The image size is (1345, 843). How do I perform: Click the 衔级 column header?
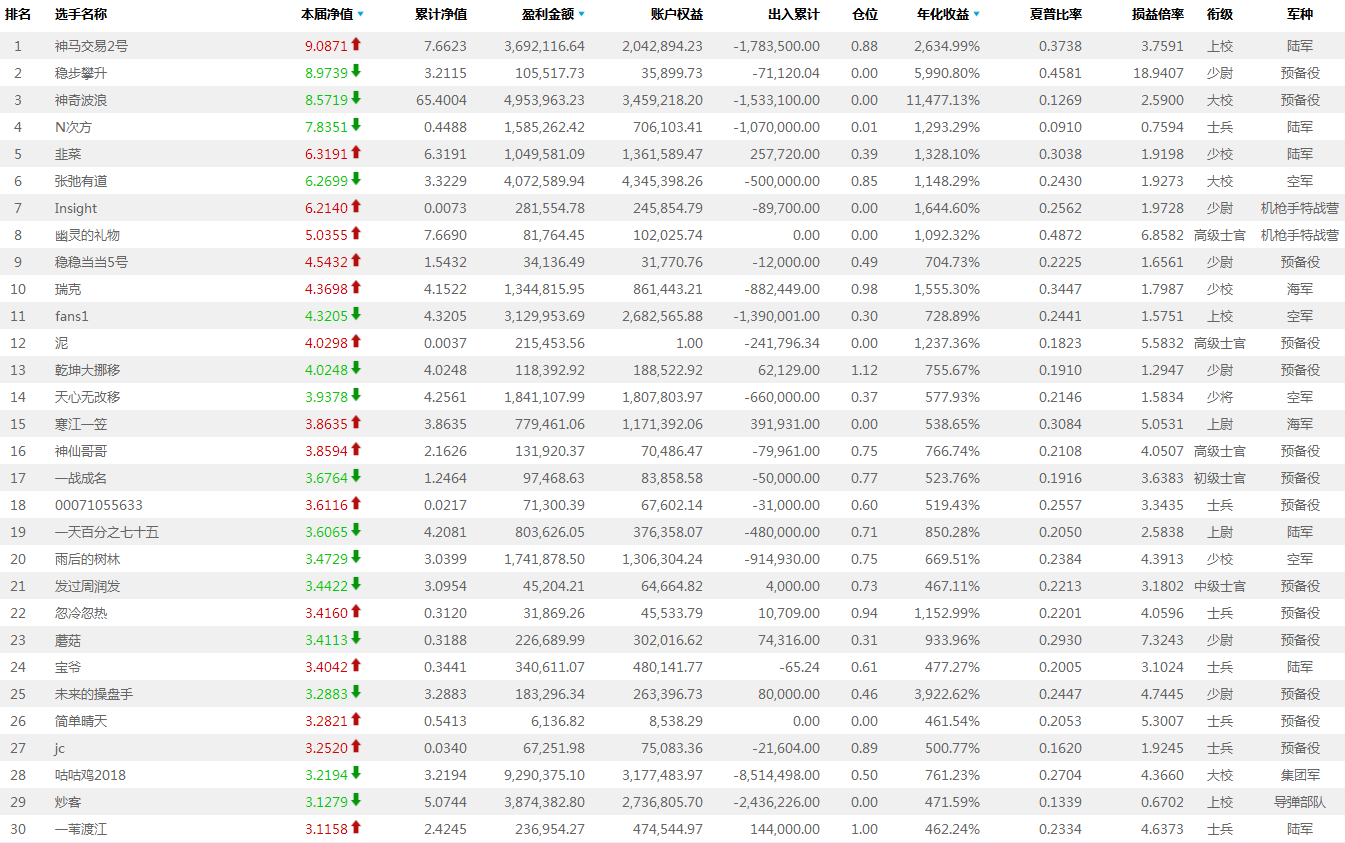click(1220, 15)
